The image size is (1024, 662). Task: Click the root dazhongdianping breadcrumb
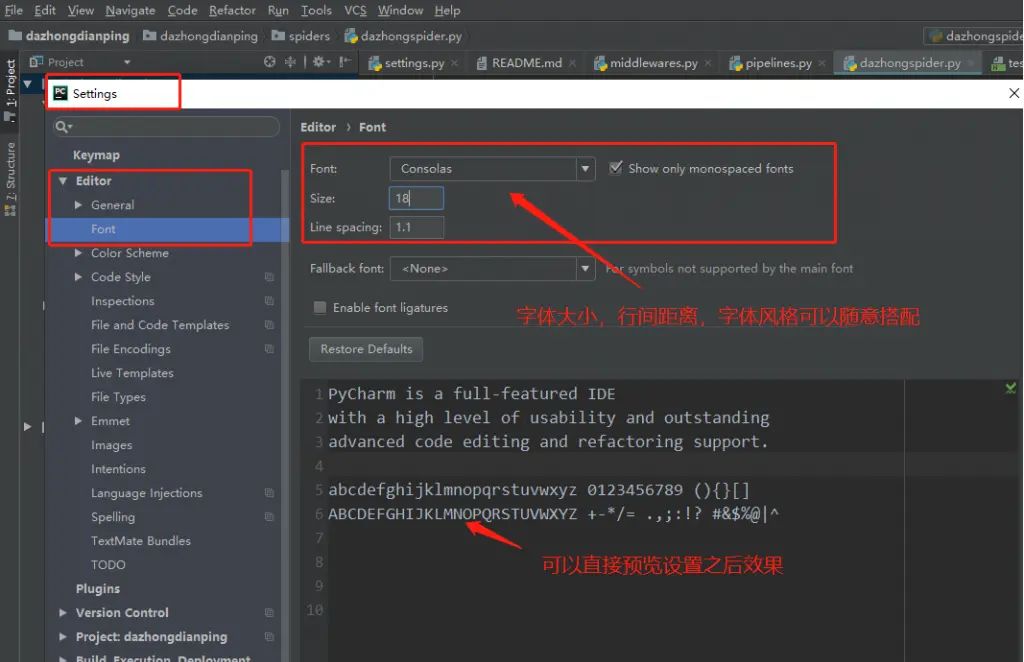(69, 36)
